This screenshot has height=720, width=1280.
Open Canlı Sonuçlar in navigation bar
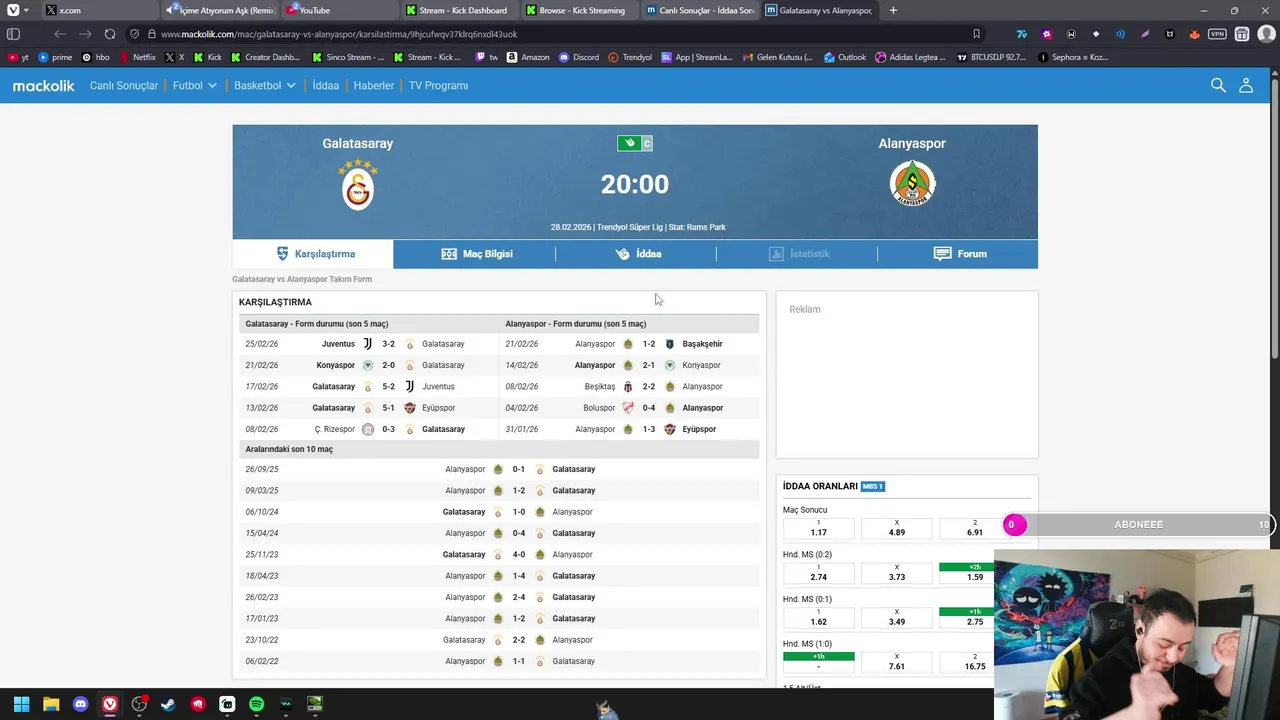point(124,86)
